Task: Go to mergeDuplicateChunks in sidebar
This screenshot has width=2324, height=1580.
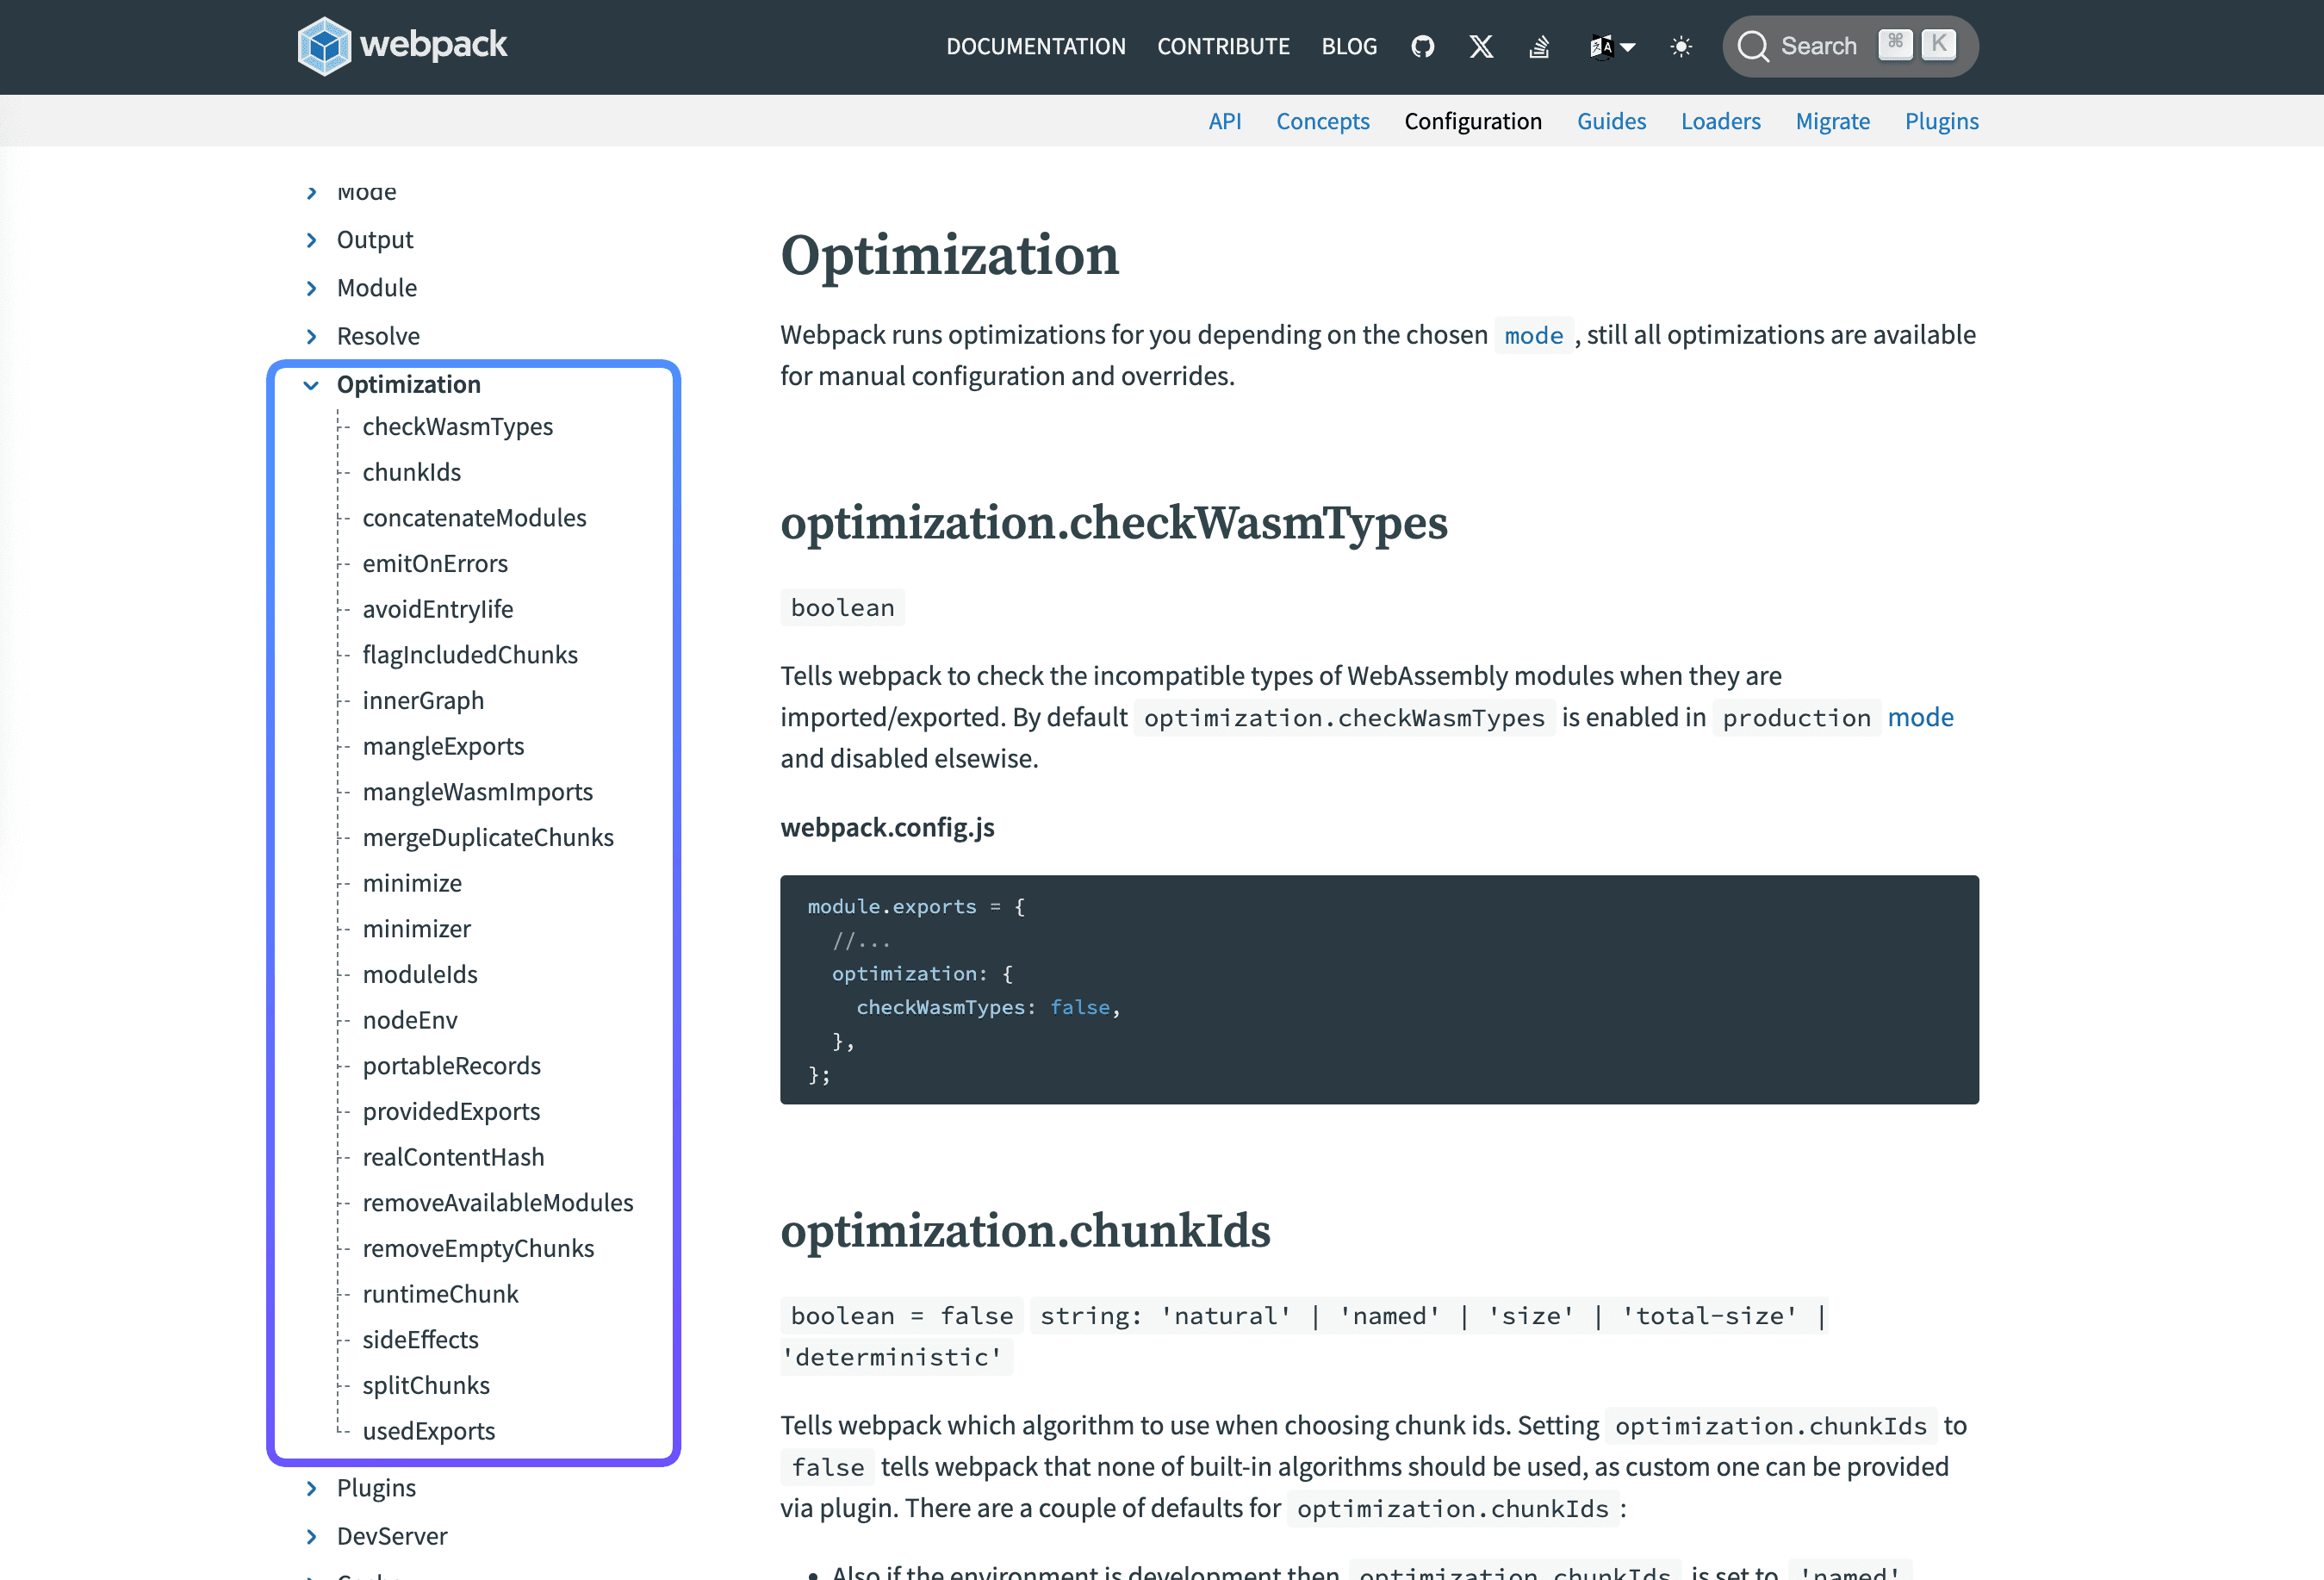Action: [488, 838]
